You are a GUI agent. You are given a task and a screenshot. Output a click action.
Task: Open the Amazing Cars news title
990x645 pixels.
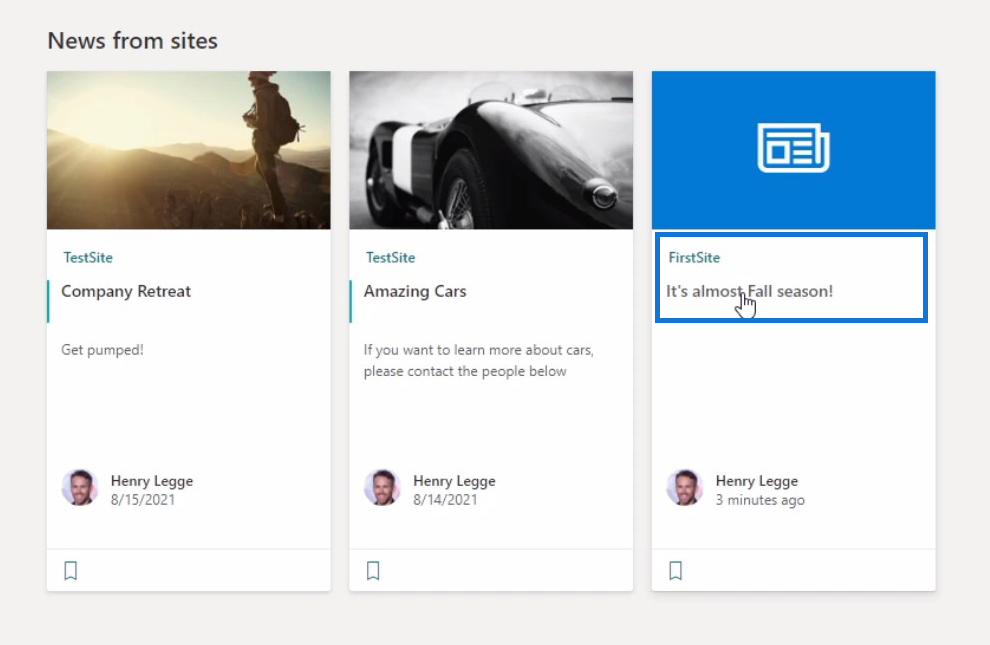[415, 292]
